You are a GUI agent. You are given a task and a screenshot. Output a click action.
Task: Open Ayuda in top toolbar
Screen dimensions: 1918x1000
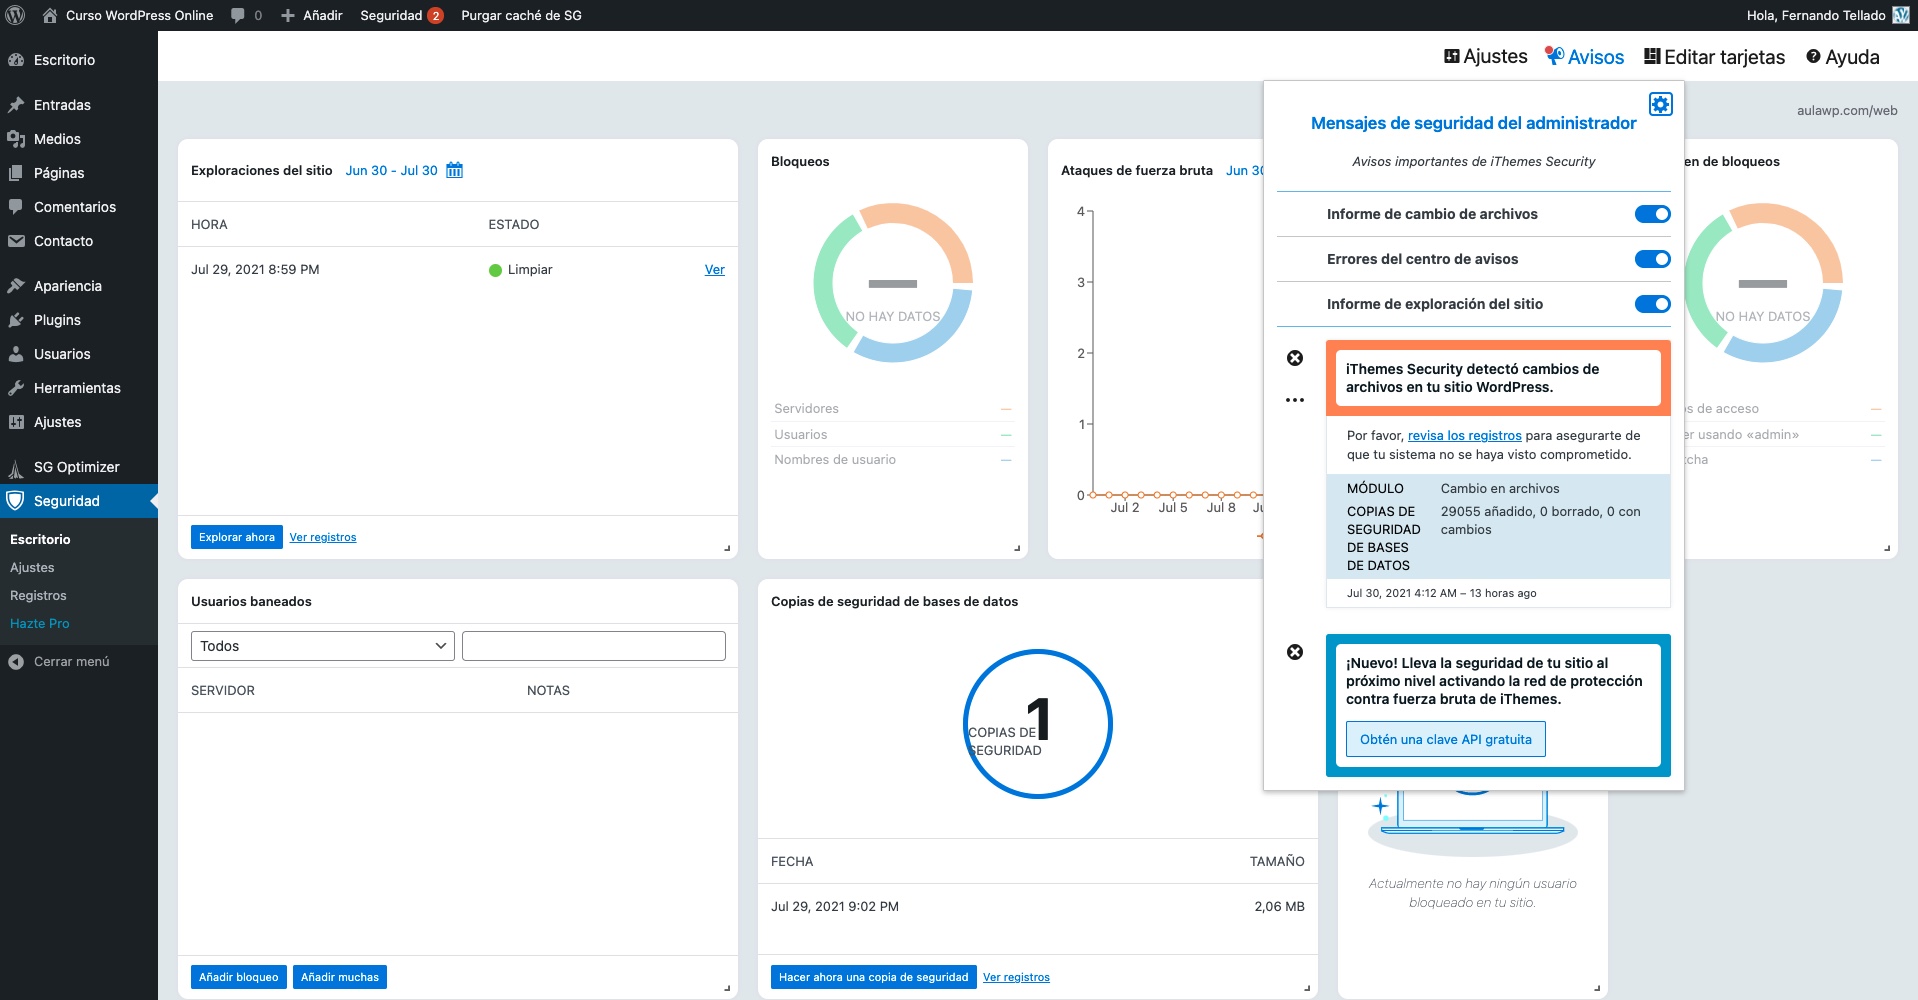click(1842, 57)
